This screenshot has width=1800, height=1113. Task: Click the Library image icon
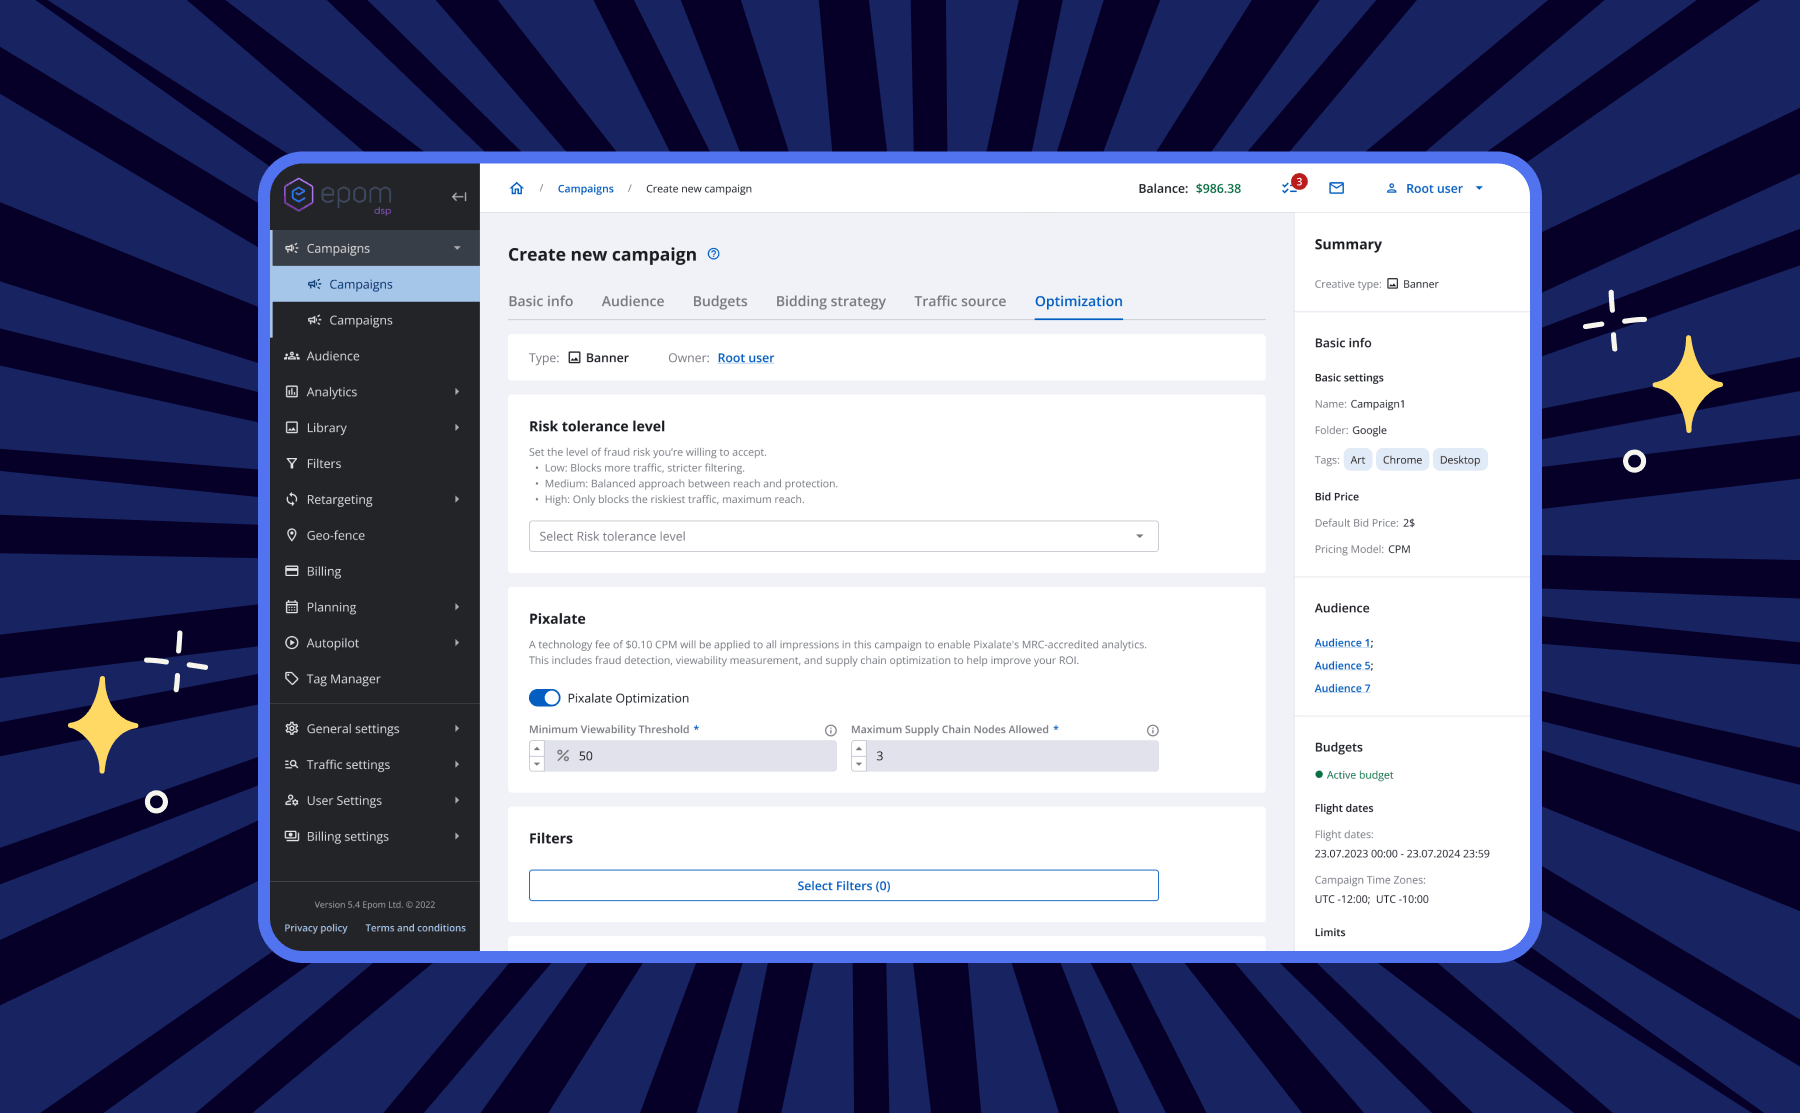pos(292,428)
